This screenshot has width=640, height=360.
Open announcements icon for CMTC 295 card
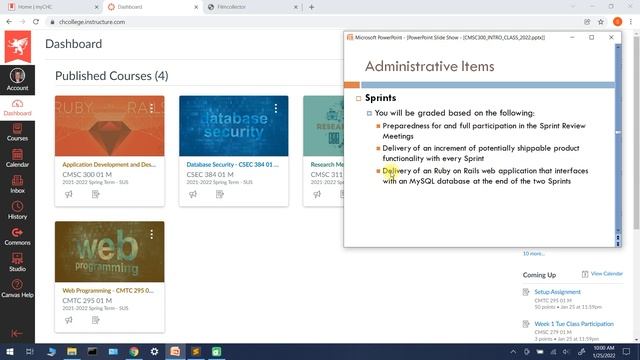click(69, 320)
